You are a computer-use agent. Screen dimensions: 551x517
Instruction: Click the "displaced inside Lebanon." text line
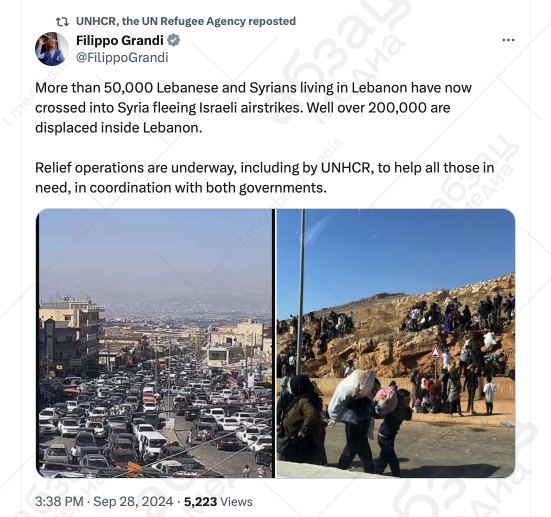pyautogui.click(x=119, y=128)
